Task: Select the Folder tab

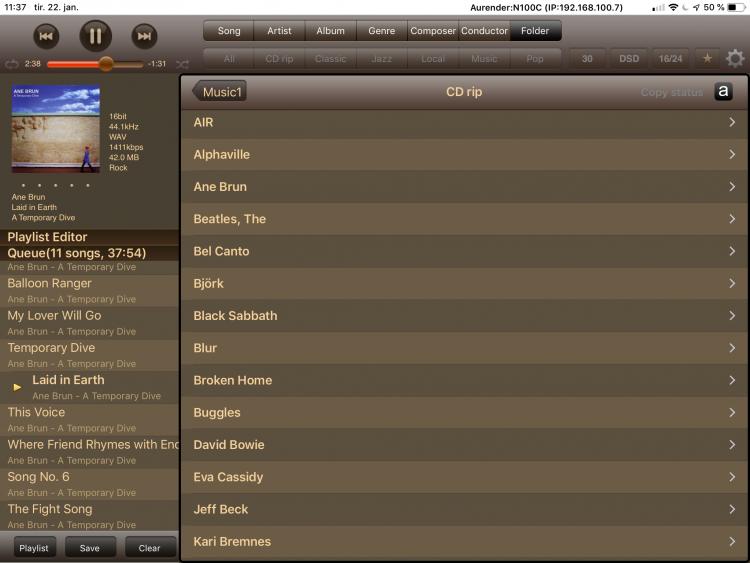Action: pos(535,31)
